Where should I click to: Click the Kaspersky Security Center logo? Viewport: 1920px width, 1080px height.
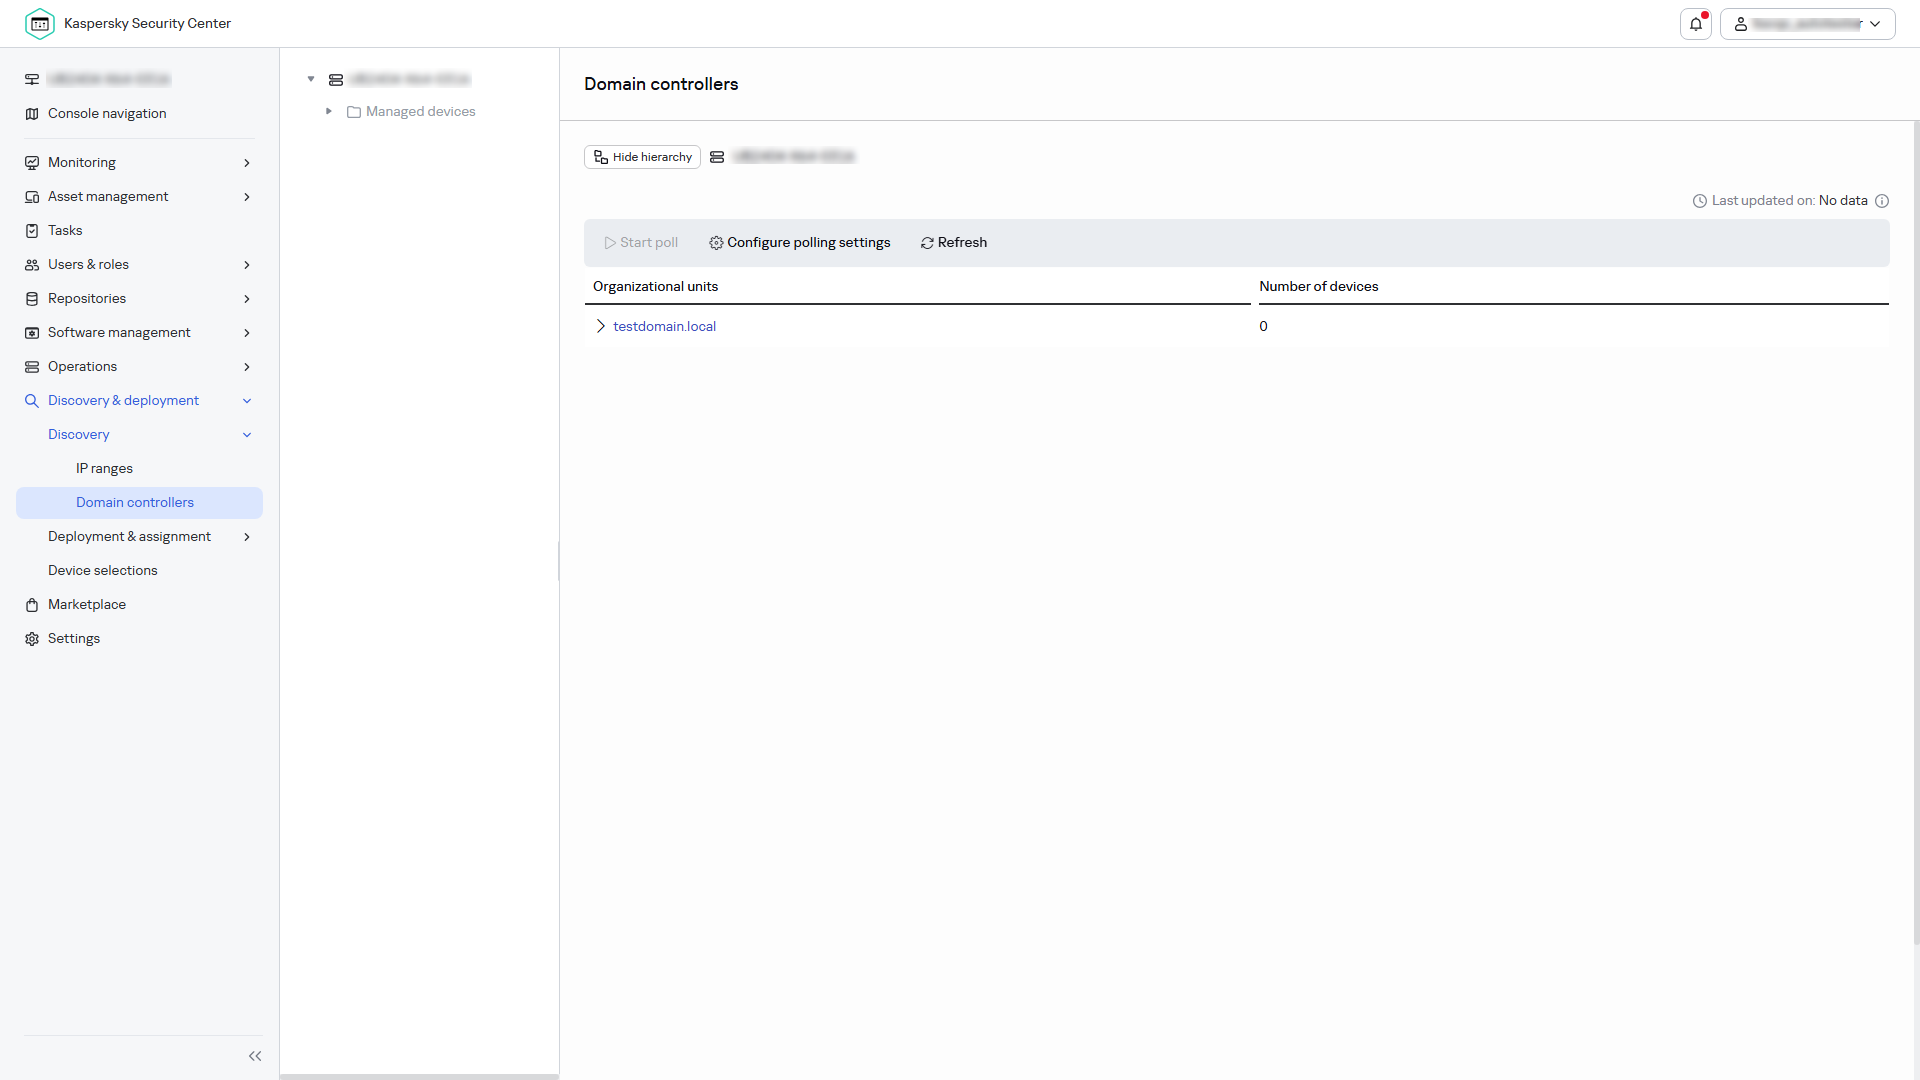40,24
